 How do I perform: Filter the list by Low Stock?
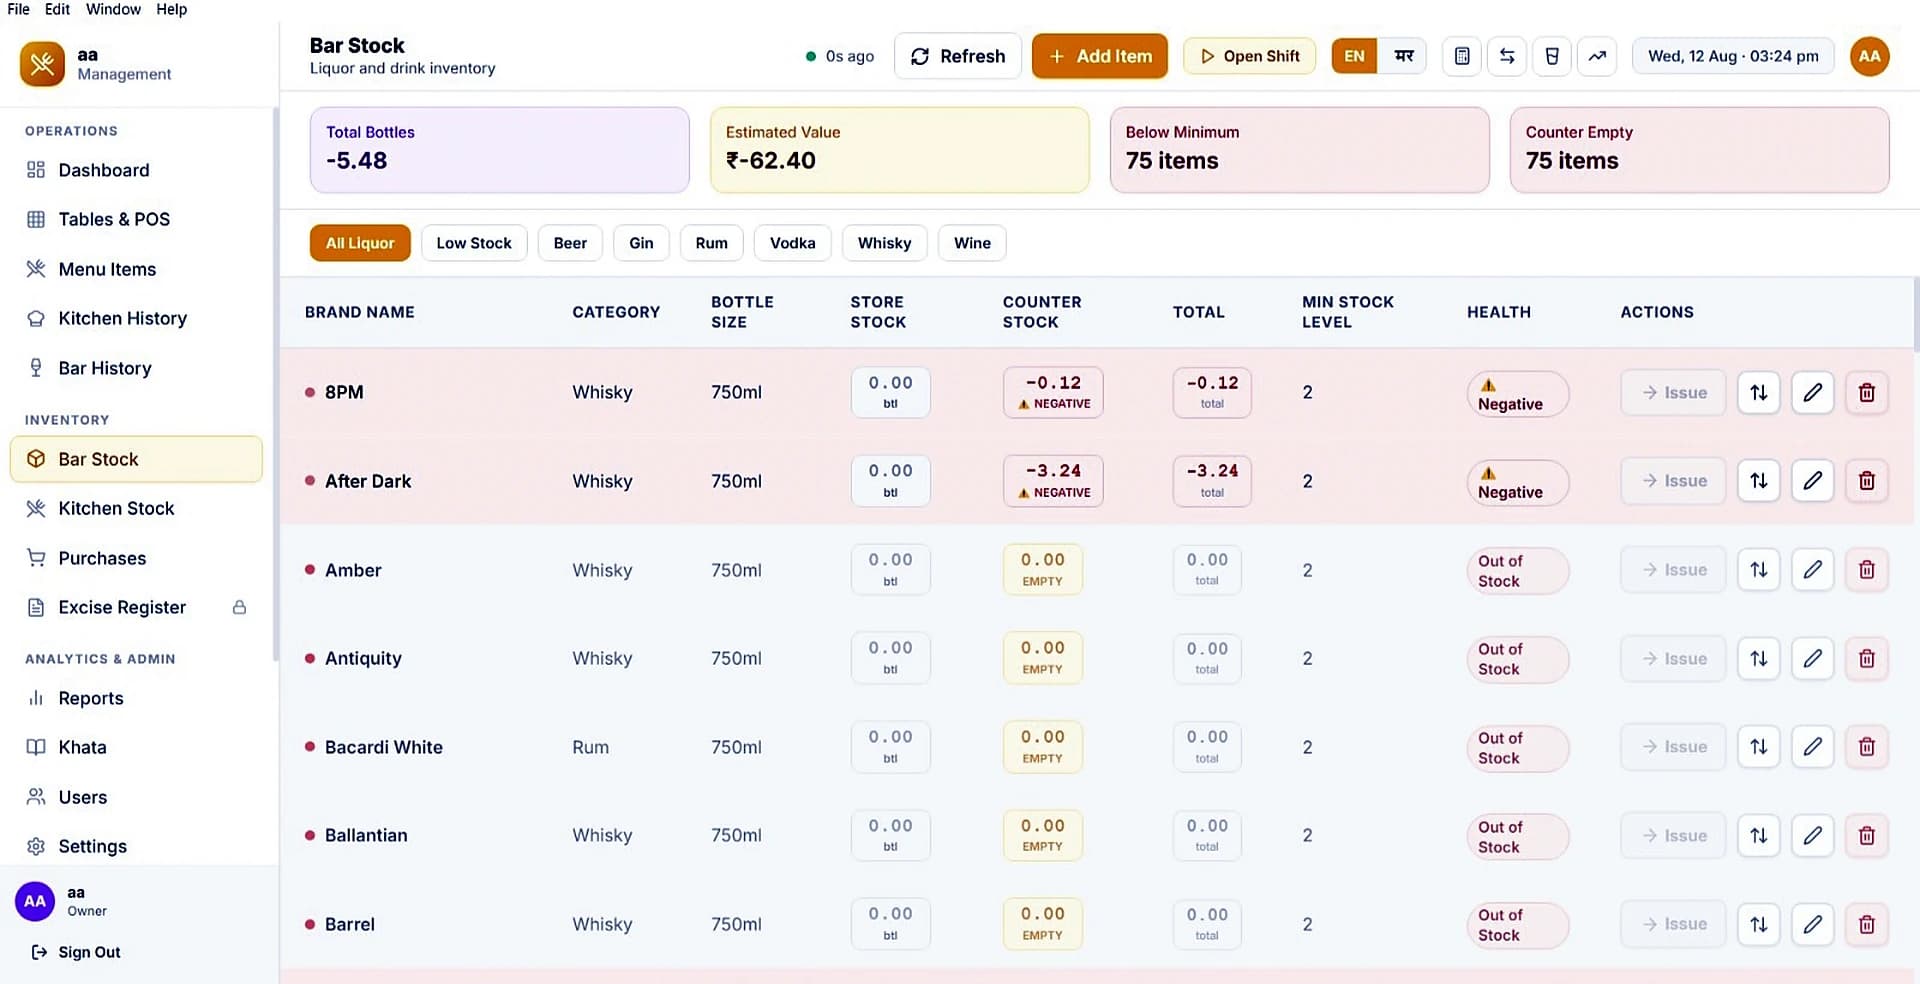pyautogui.click(x=474, y=243)
